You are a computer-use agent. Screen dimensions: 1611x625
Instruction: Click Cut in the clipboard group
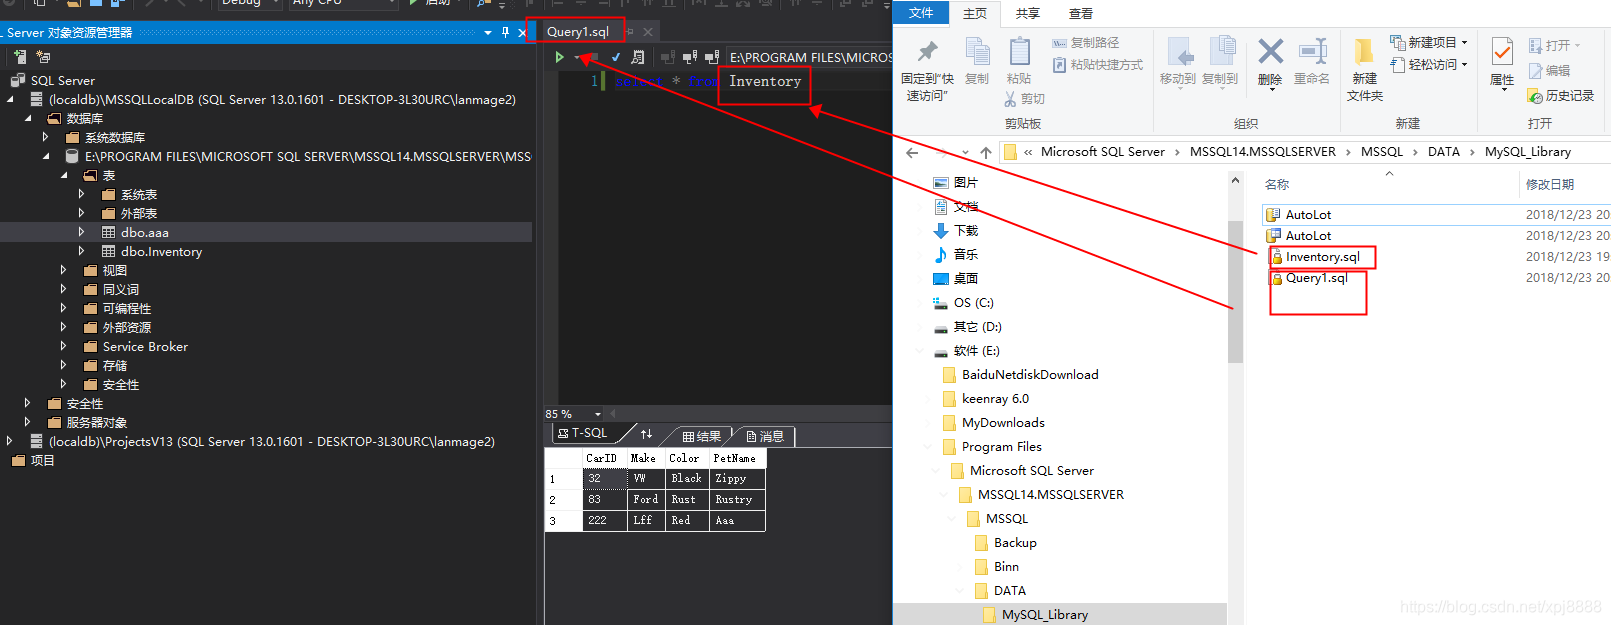1025,99
